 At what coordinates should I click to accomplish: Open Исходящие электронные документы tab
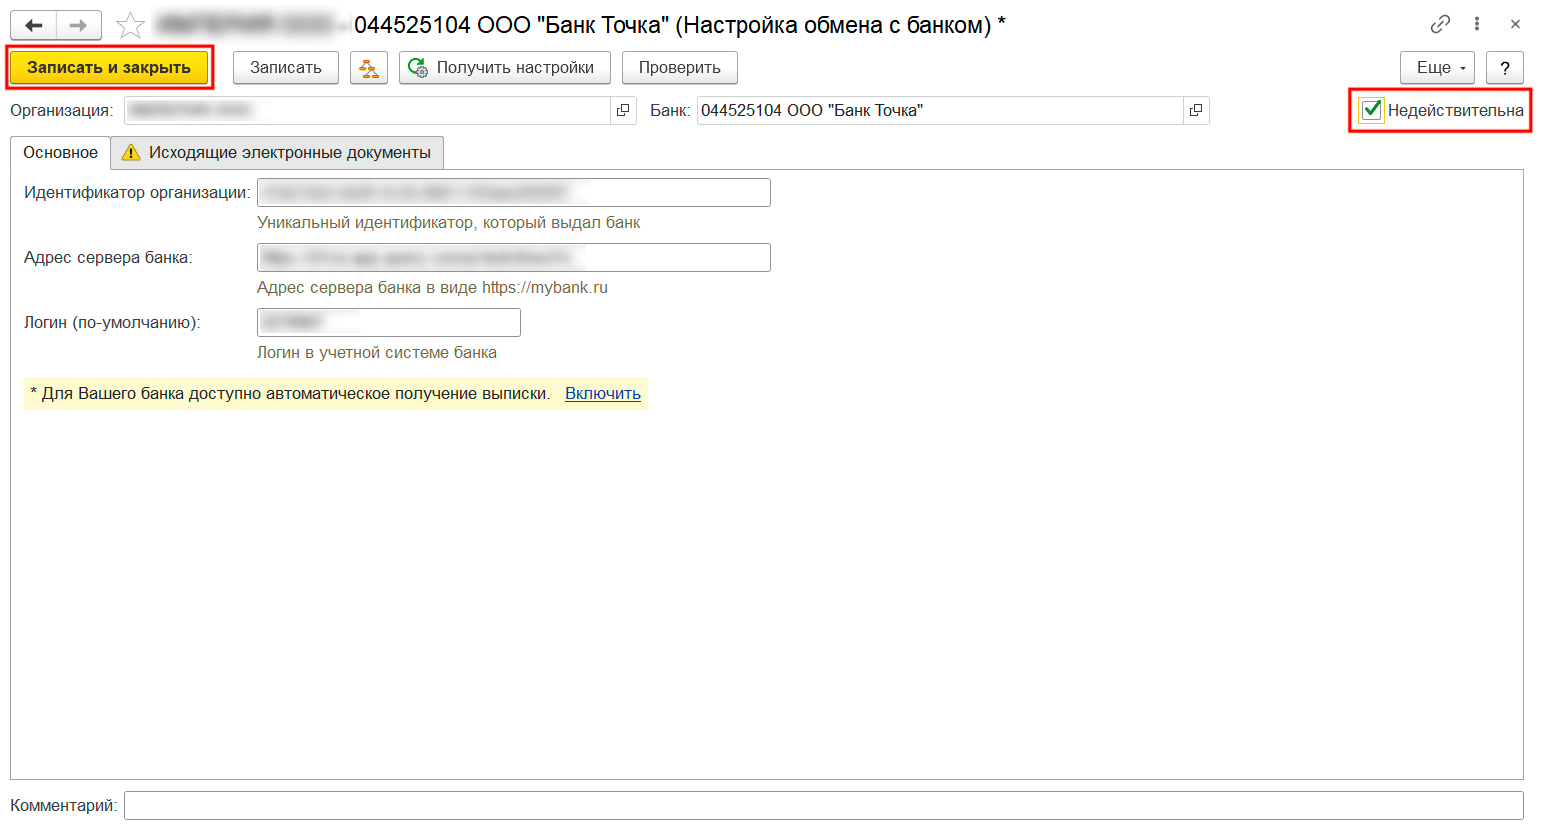pos(277,153)
